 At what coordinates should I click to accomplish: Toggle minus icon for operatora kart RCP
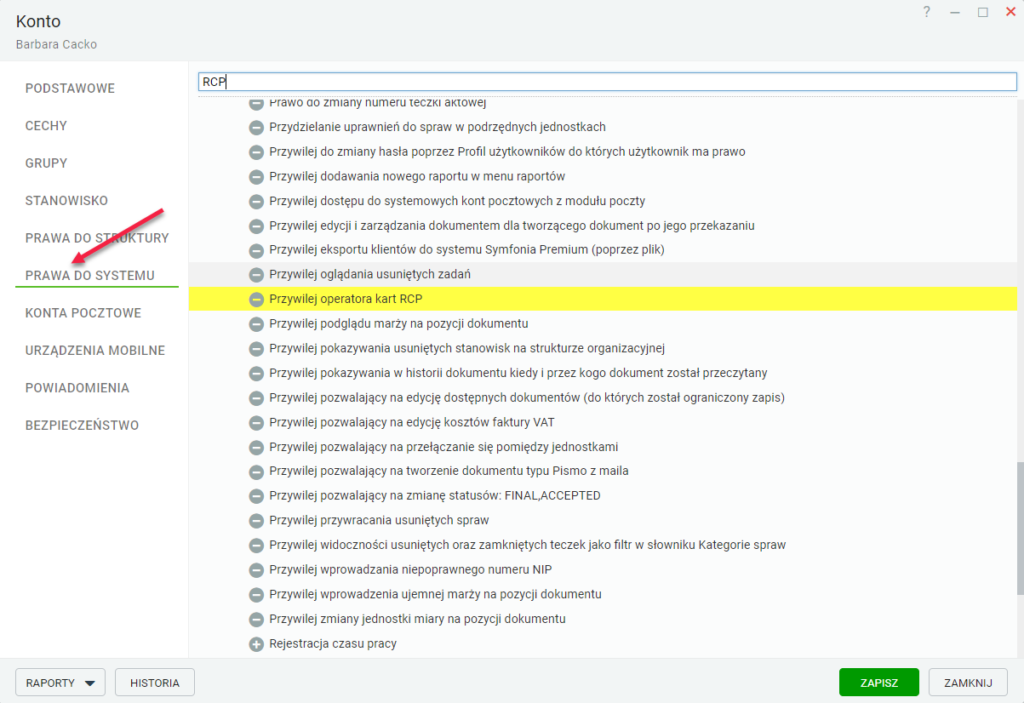(256, 299)
